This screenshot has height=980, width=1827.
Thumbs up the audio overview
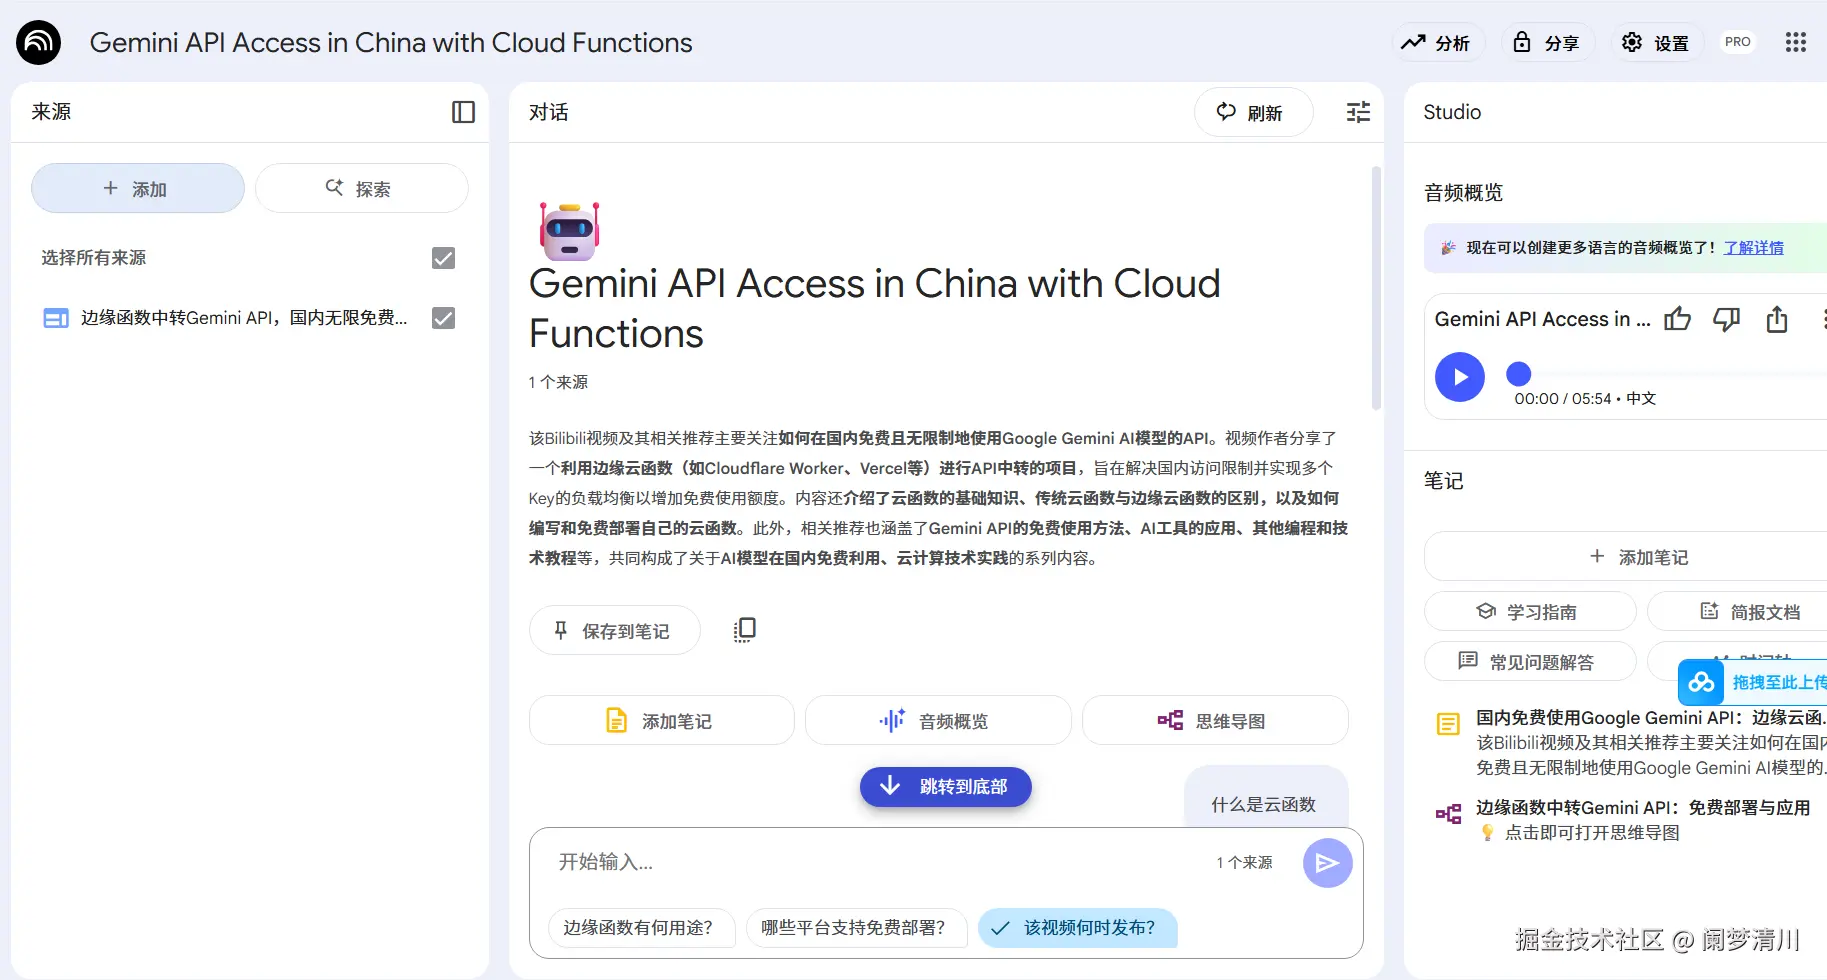[x=1677, y=319]
